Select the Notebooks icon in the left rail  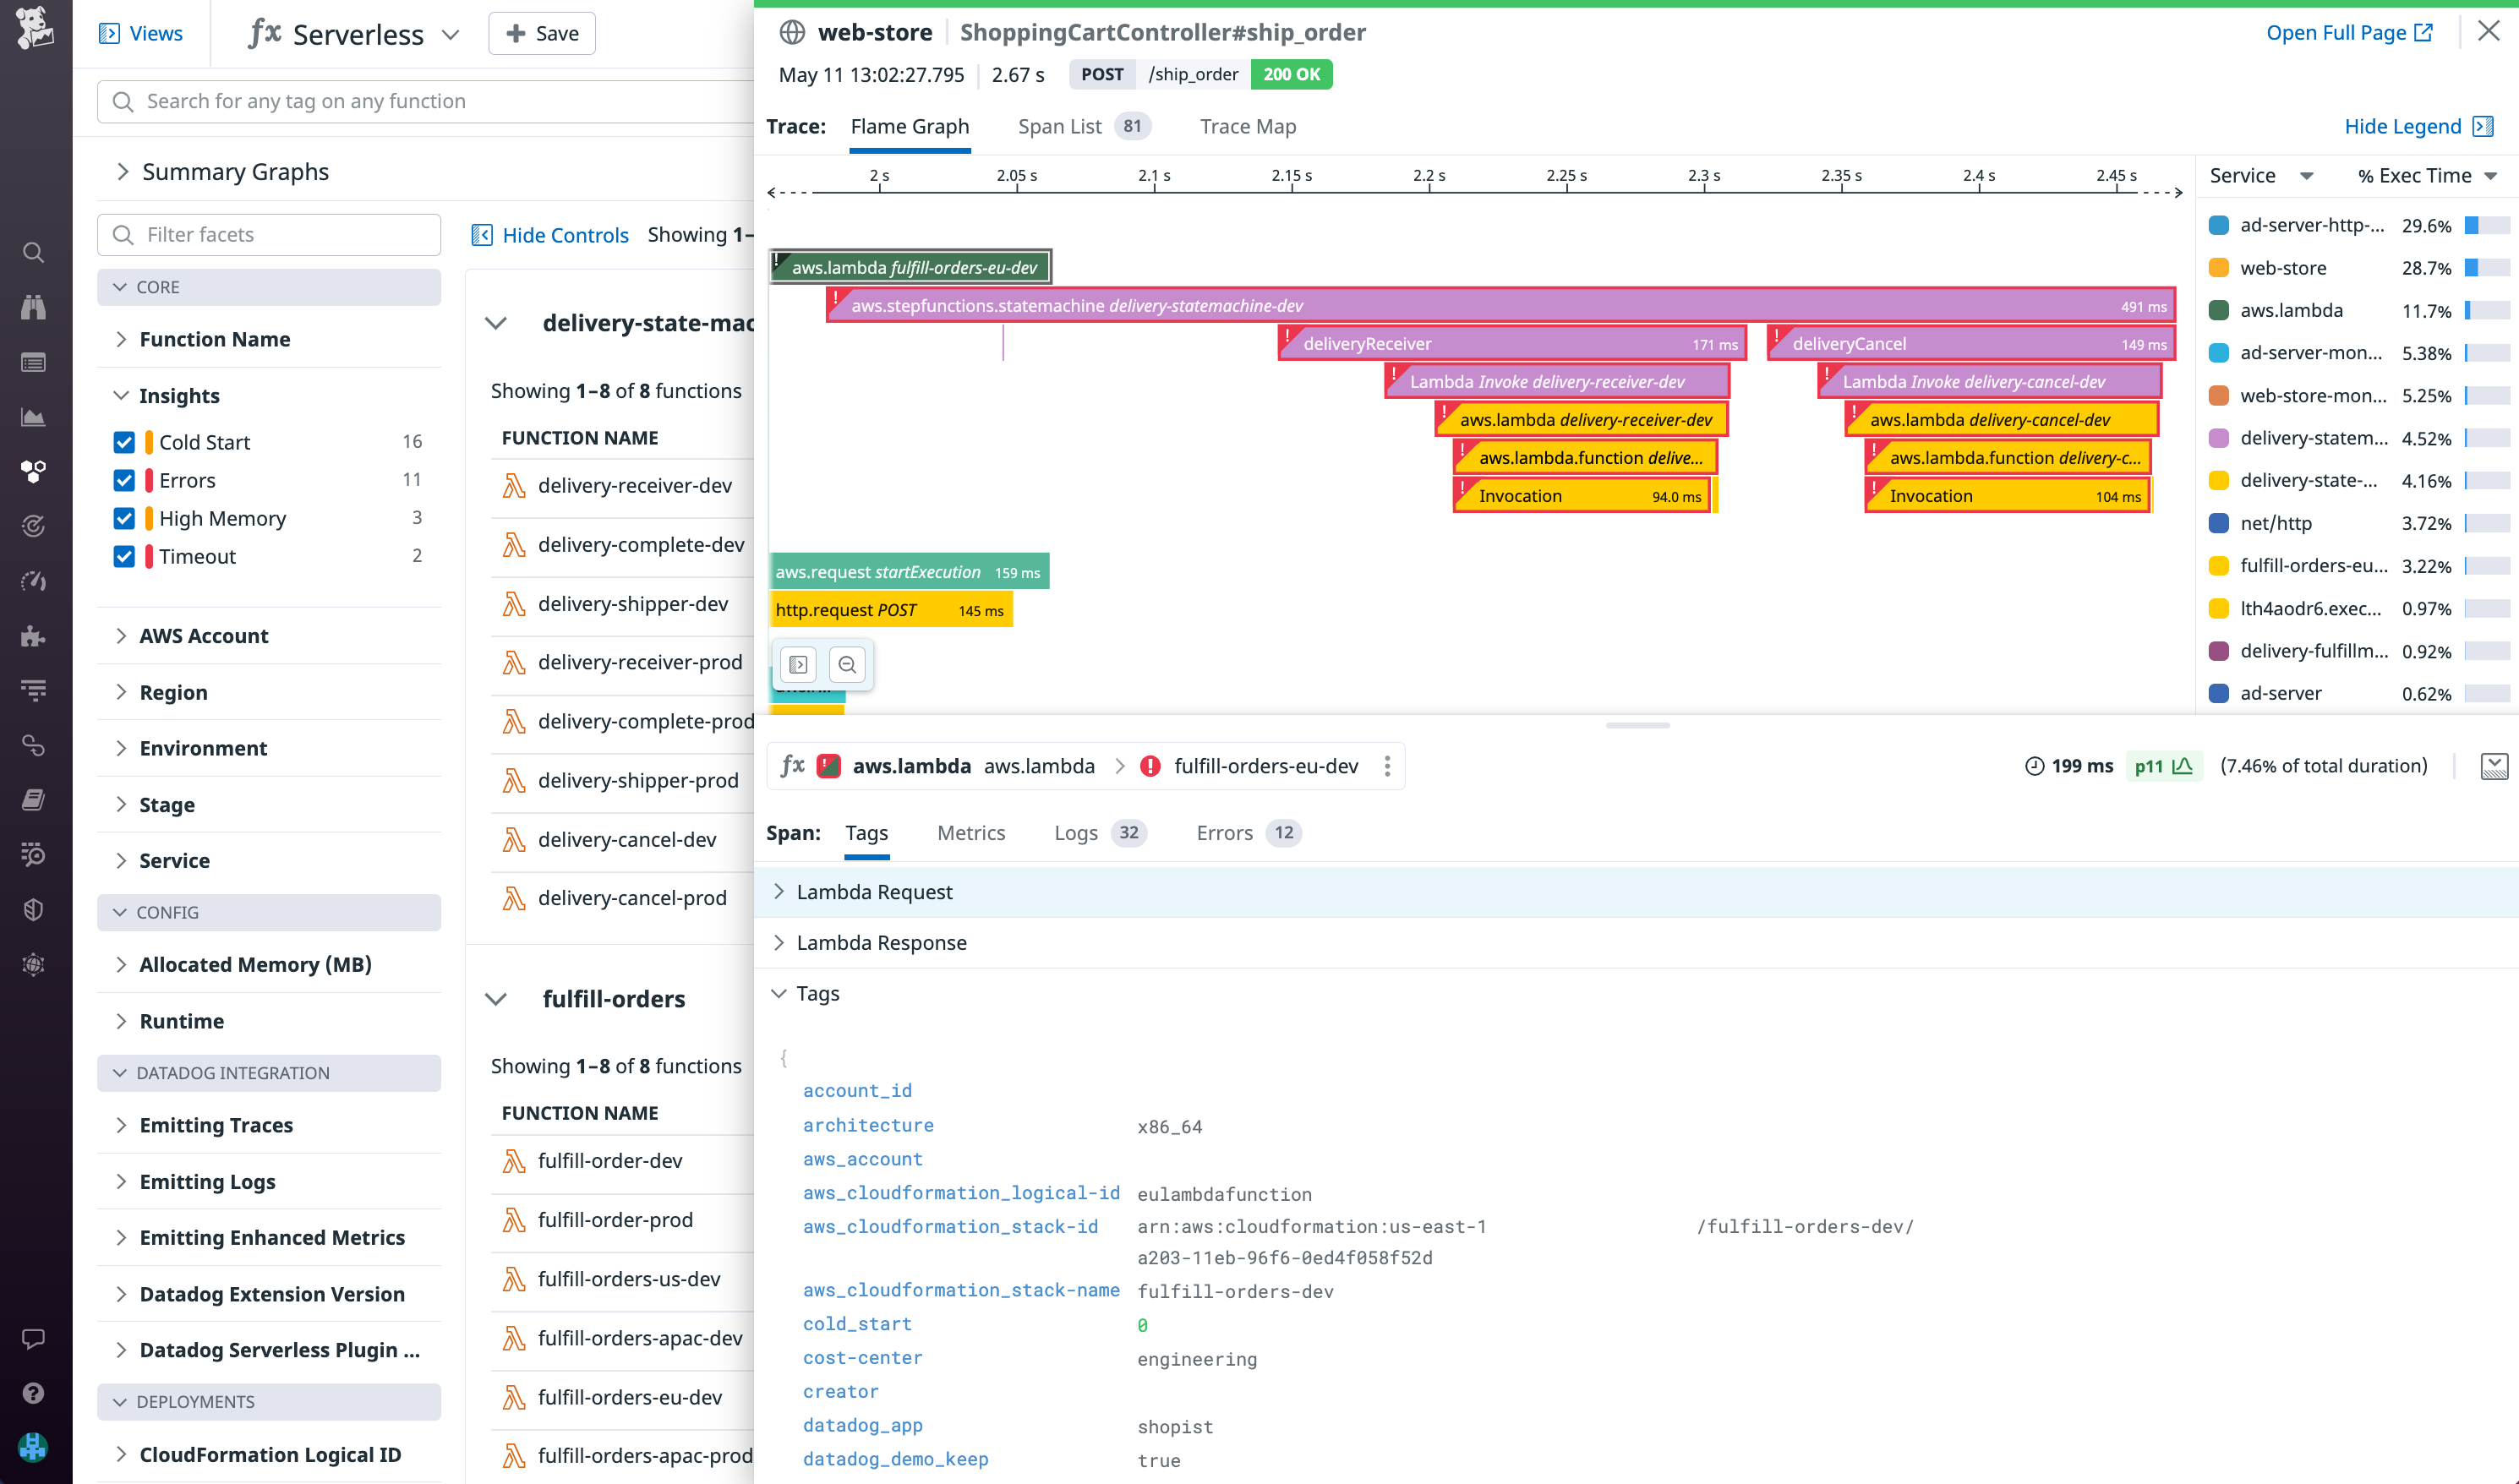(34, 798)
